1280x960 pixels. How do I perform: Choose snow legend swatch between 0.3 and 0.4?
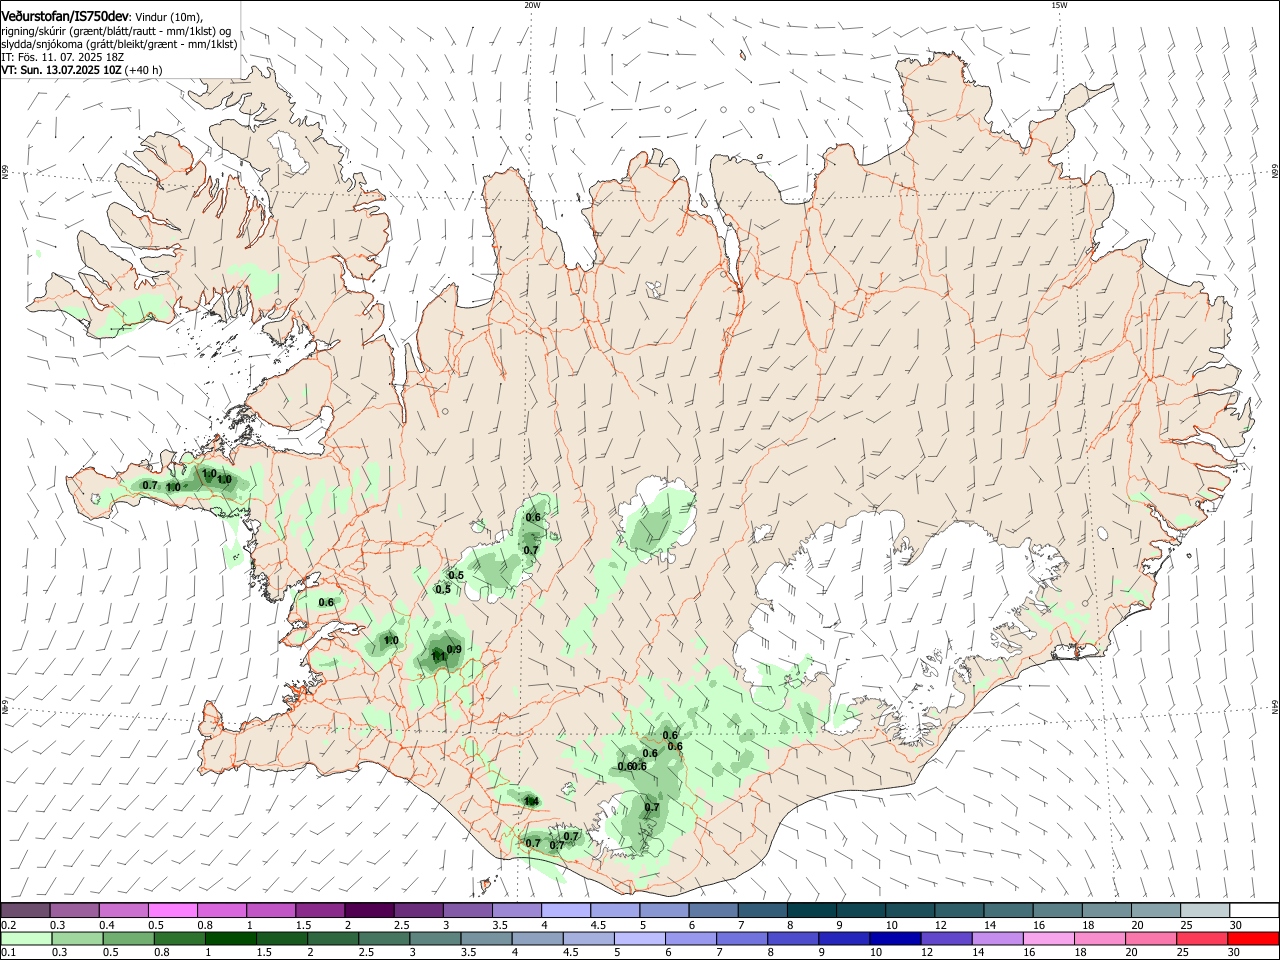pyautogui.click(x=75, y=910)
